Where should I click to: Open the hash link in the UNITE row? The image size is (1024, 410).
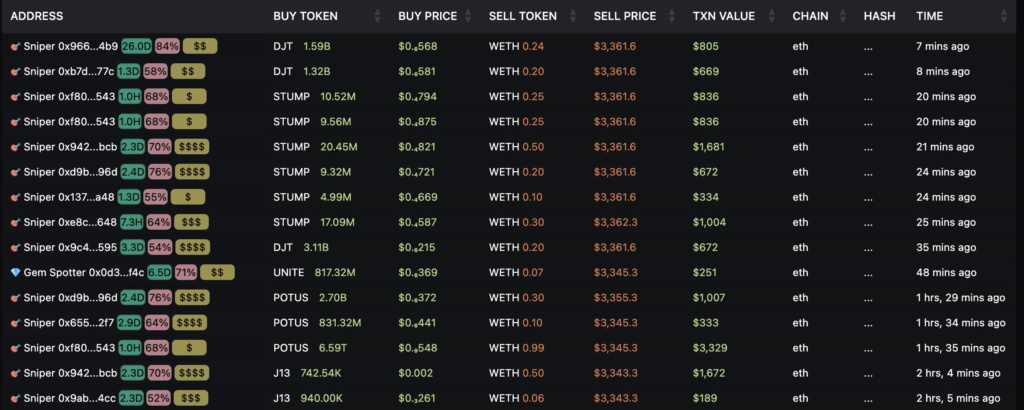click(x=869, y=272)
